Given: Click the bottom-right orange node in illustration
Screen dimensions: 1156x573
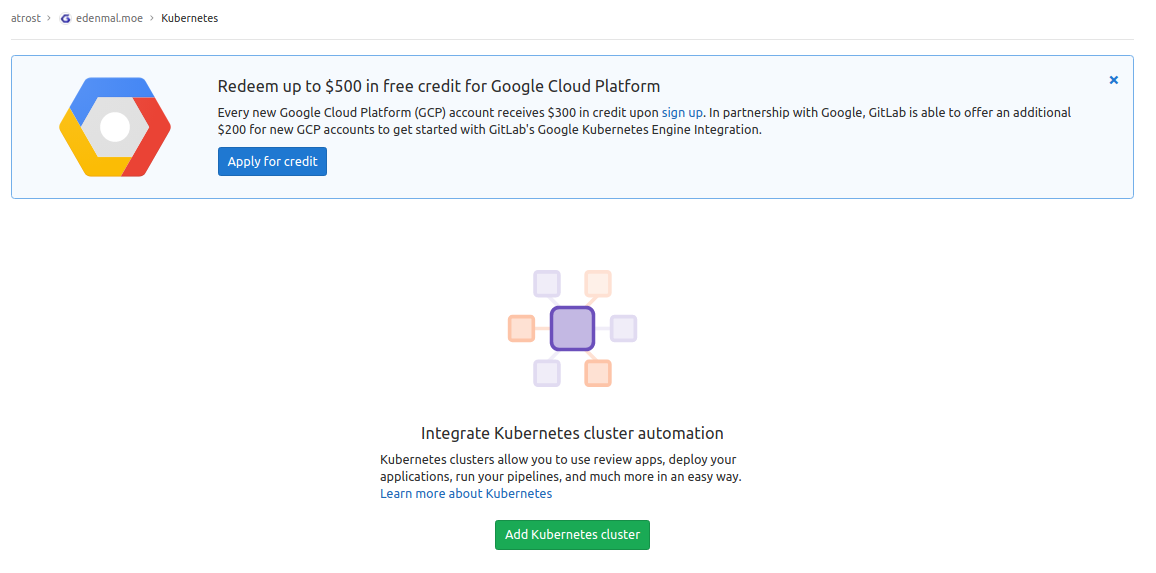Looking at the screenshot, I should (x=598, y=373).
